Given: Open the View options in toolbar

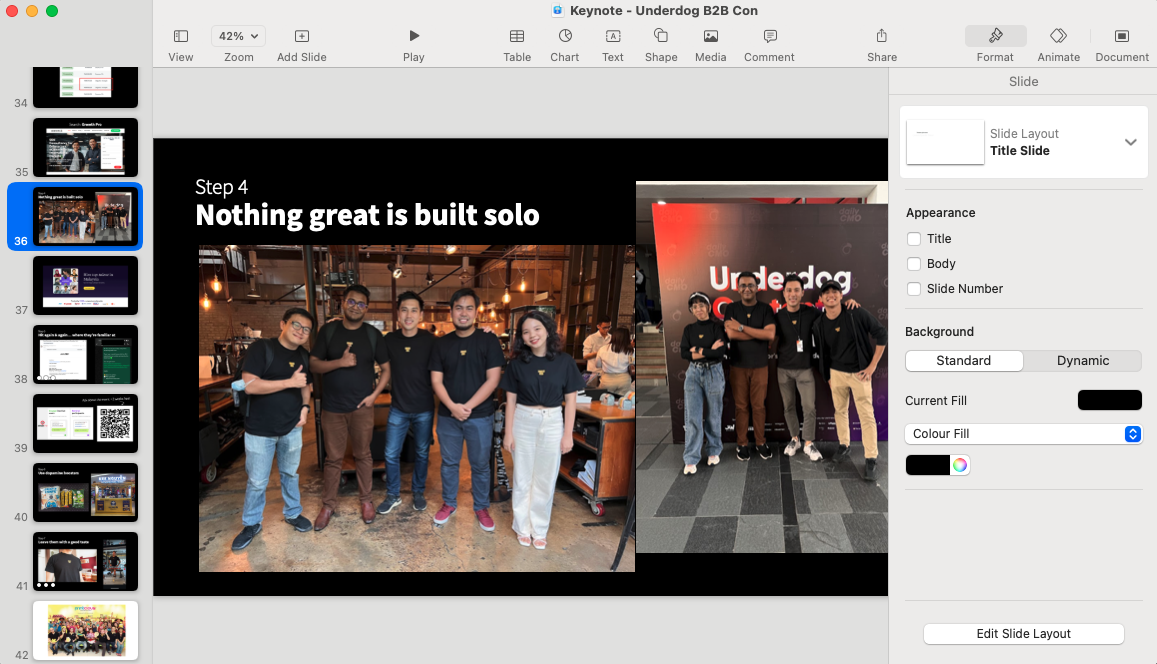Looking at the screenshot, I should tap(180, 36).
